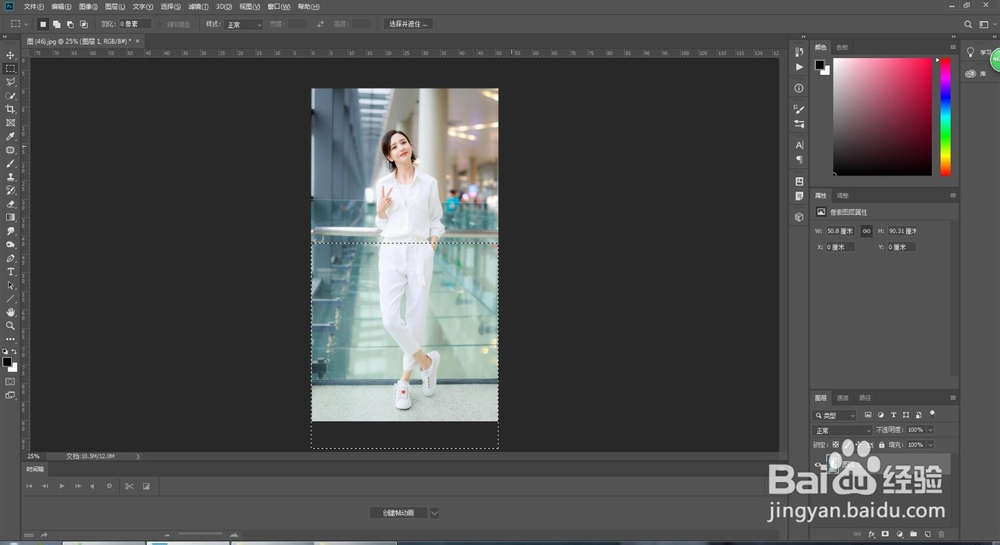Viewport: 1000px width, 545px height.
Task: Toggle the layer filter on/off switch
Action: coord(932,412)
